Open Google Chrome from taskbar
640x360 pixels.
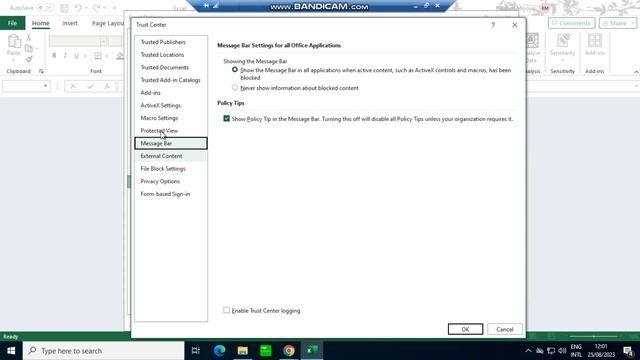point(289,351)
